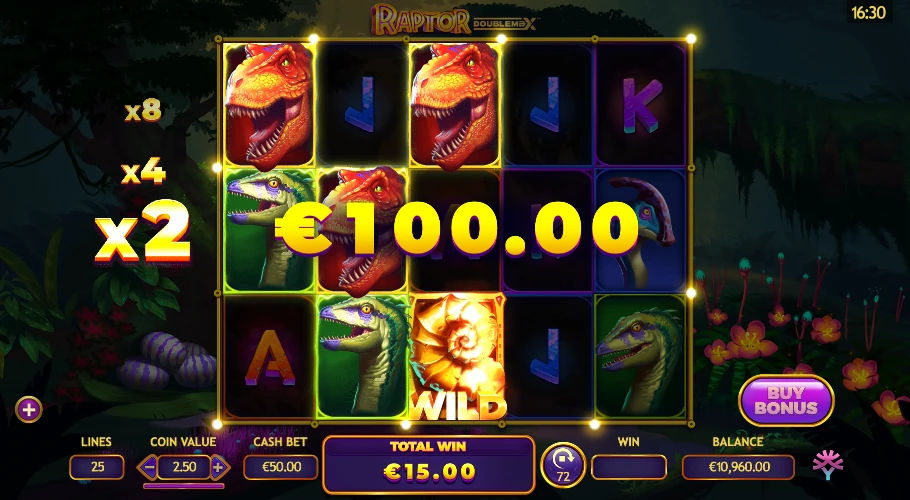Viewport: 910px width, 500px height.
Task: Click the Cash Bet amount €50.00
Action: 281,467
